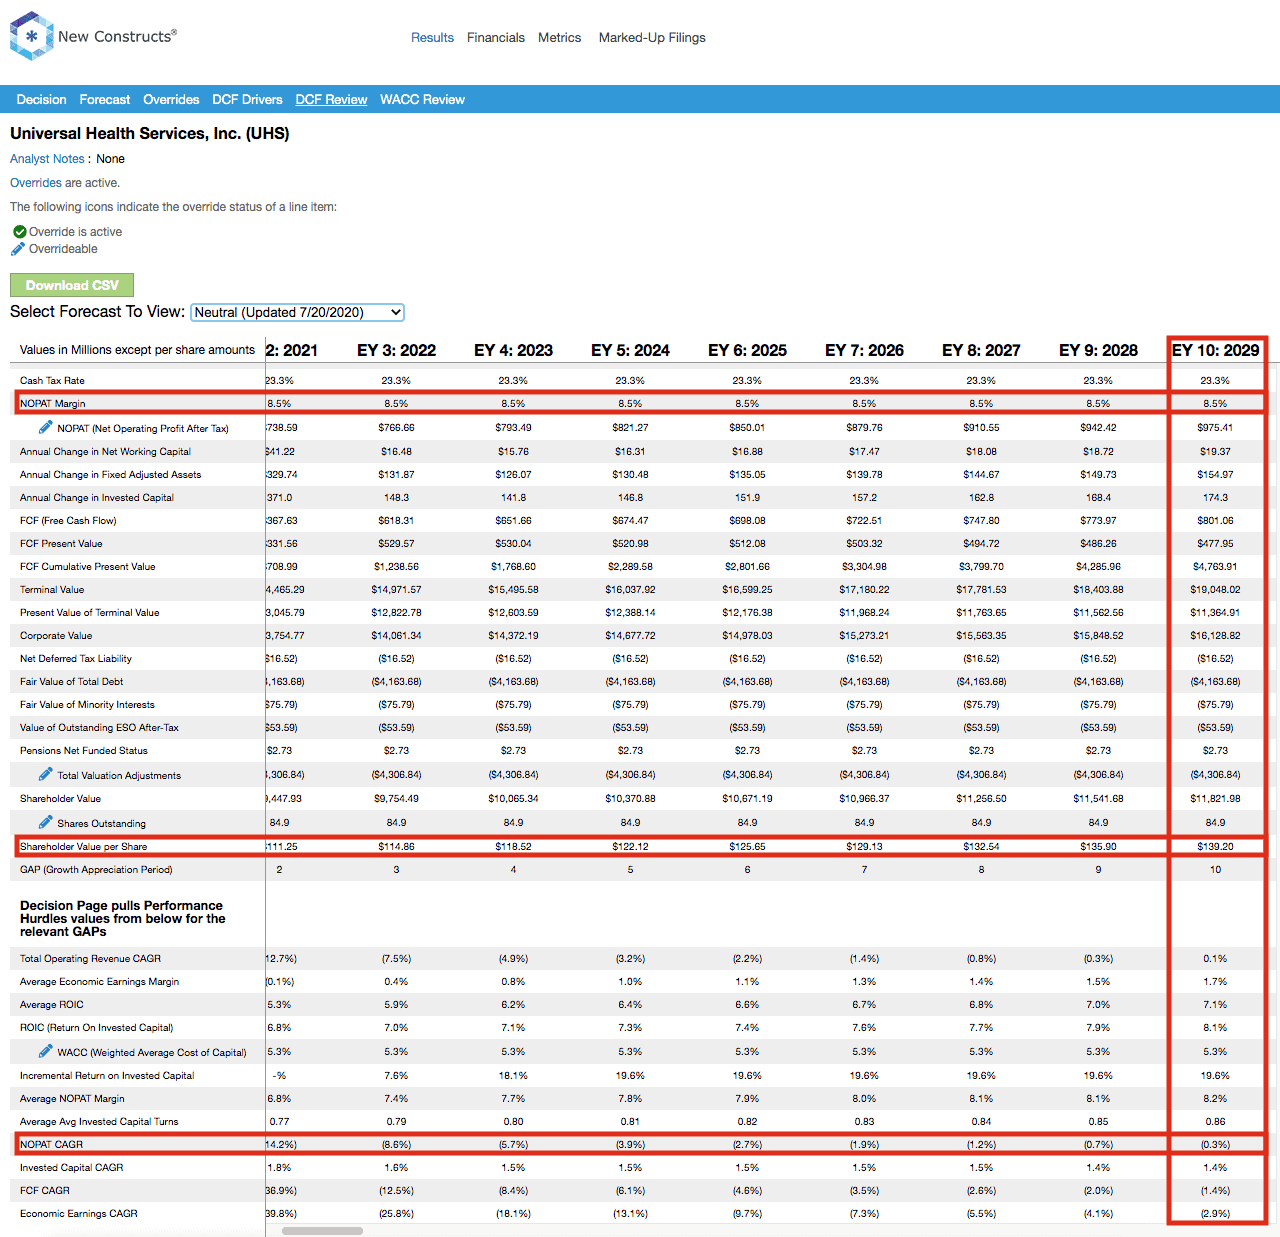Image resolution: width=1280 pixels, height=1237 pixels.
Task: Click the 'Annual Change in Net Working Capital' label
Action: [x=105, y=451]
